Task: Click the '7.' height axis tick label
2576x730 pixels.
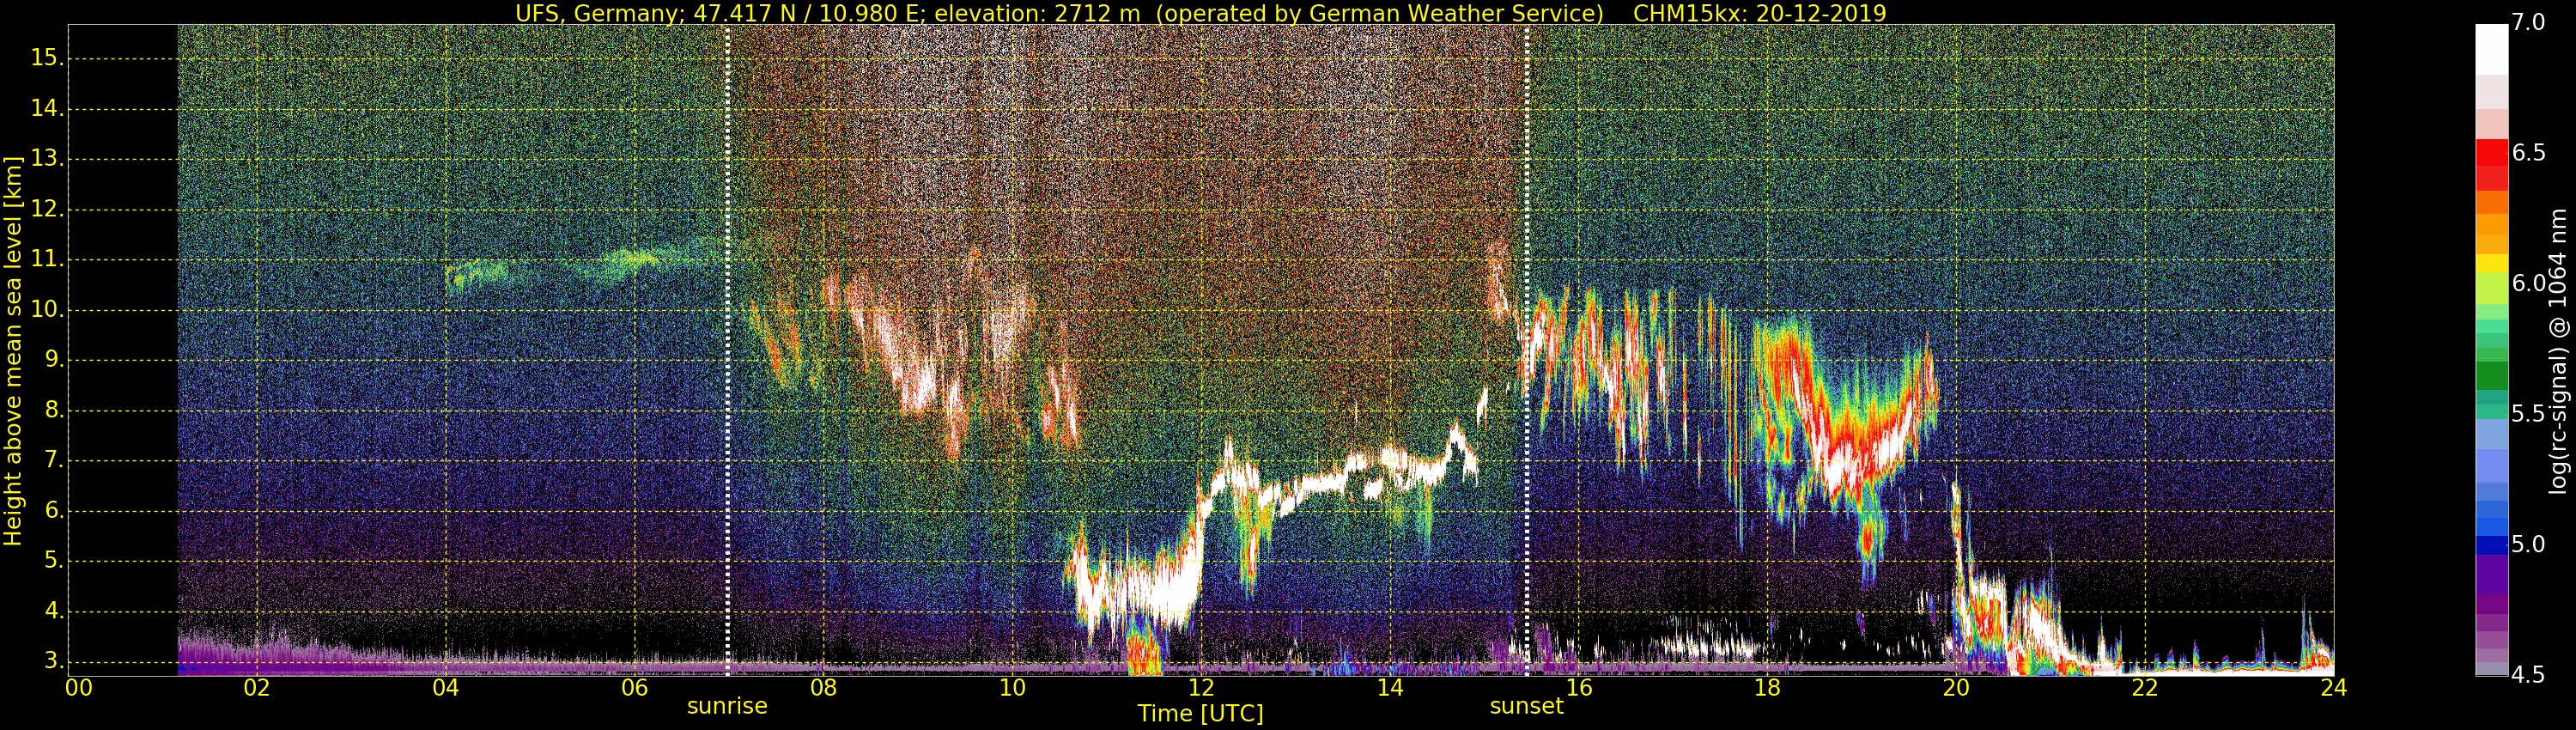Action: click(54, 461)
